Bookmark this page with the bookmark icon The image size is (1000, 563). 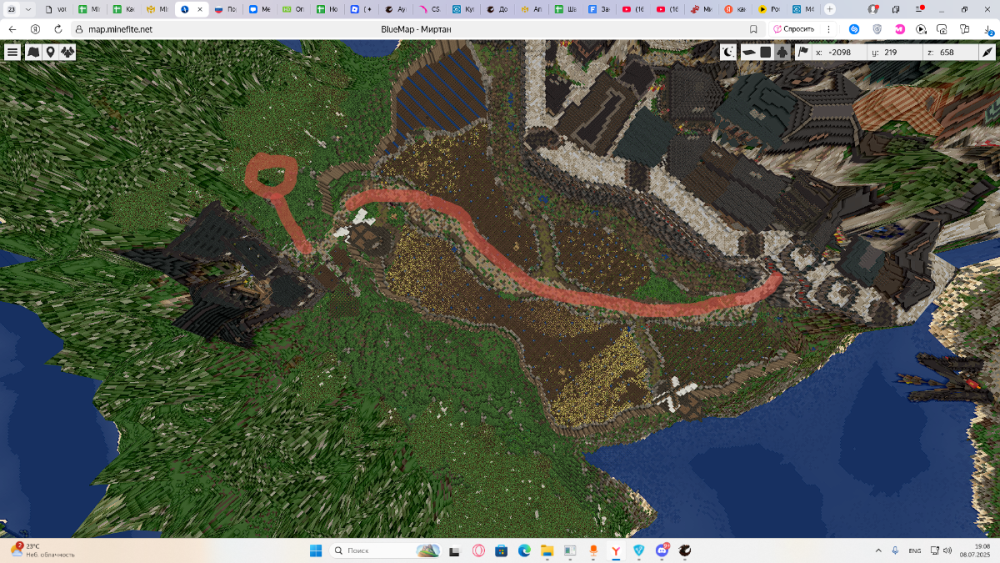[x=753, y=29]
